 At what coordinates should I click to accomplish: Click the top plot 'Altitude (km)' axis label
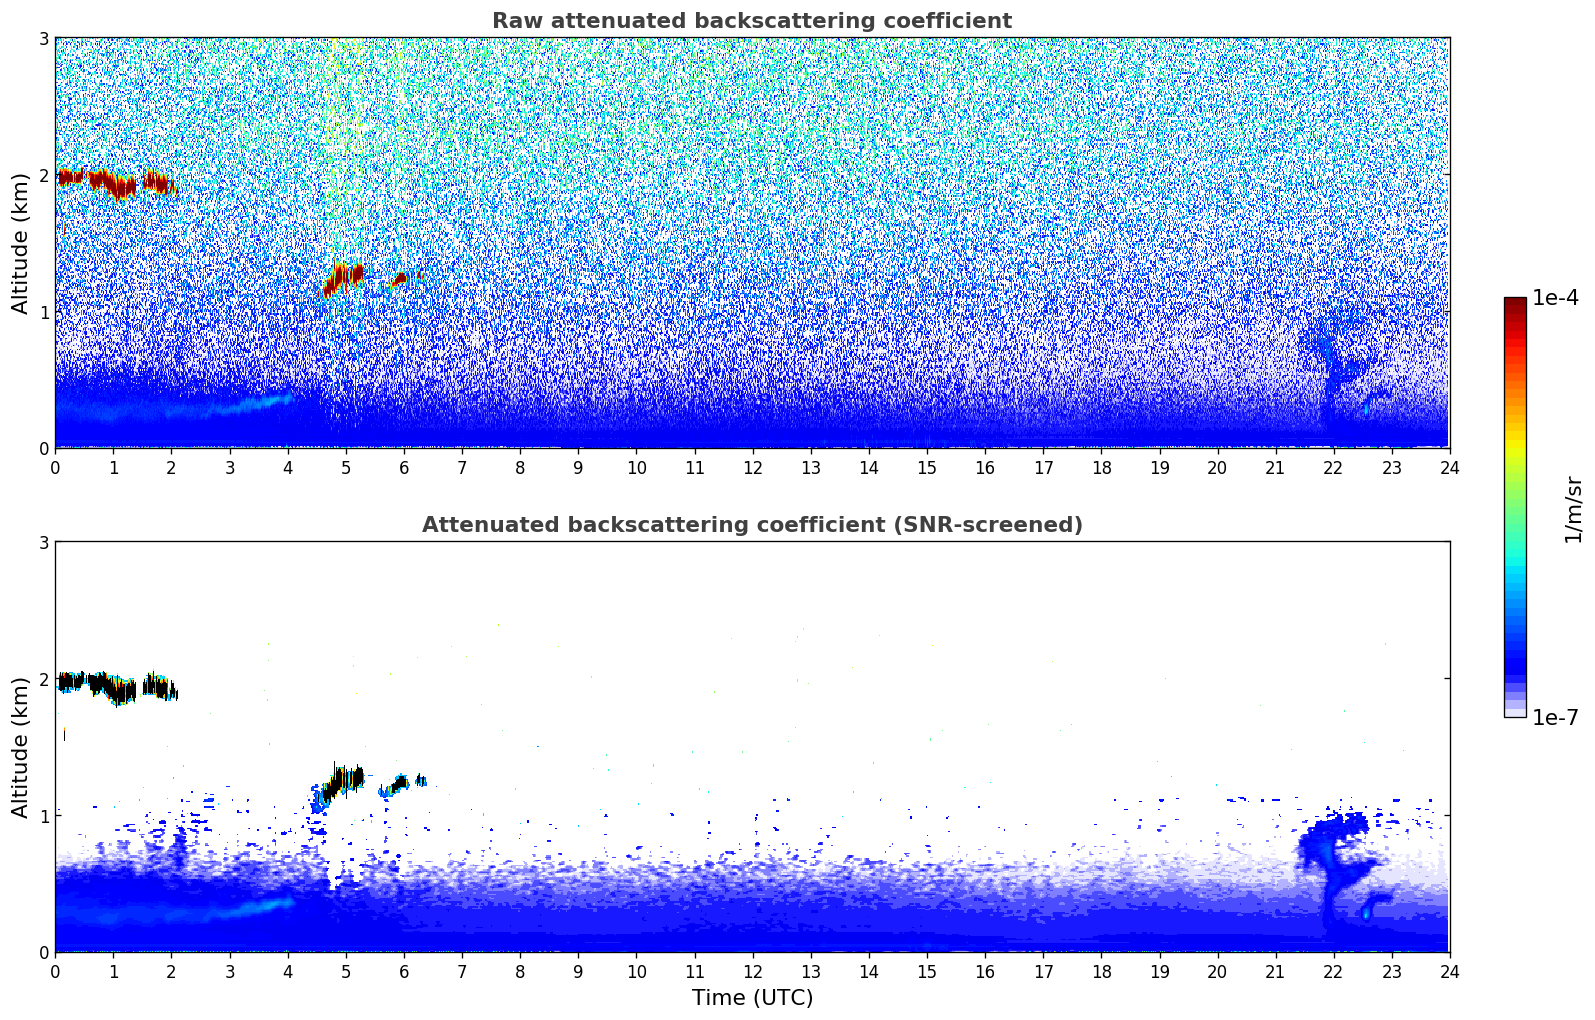[21, 243]
